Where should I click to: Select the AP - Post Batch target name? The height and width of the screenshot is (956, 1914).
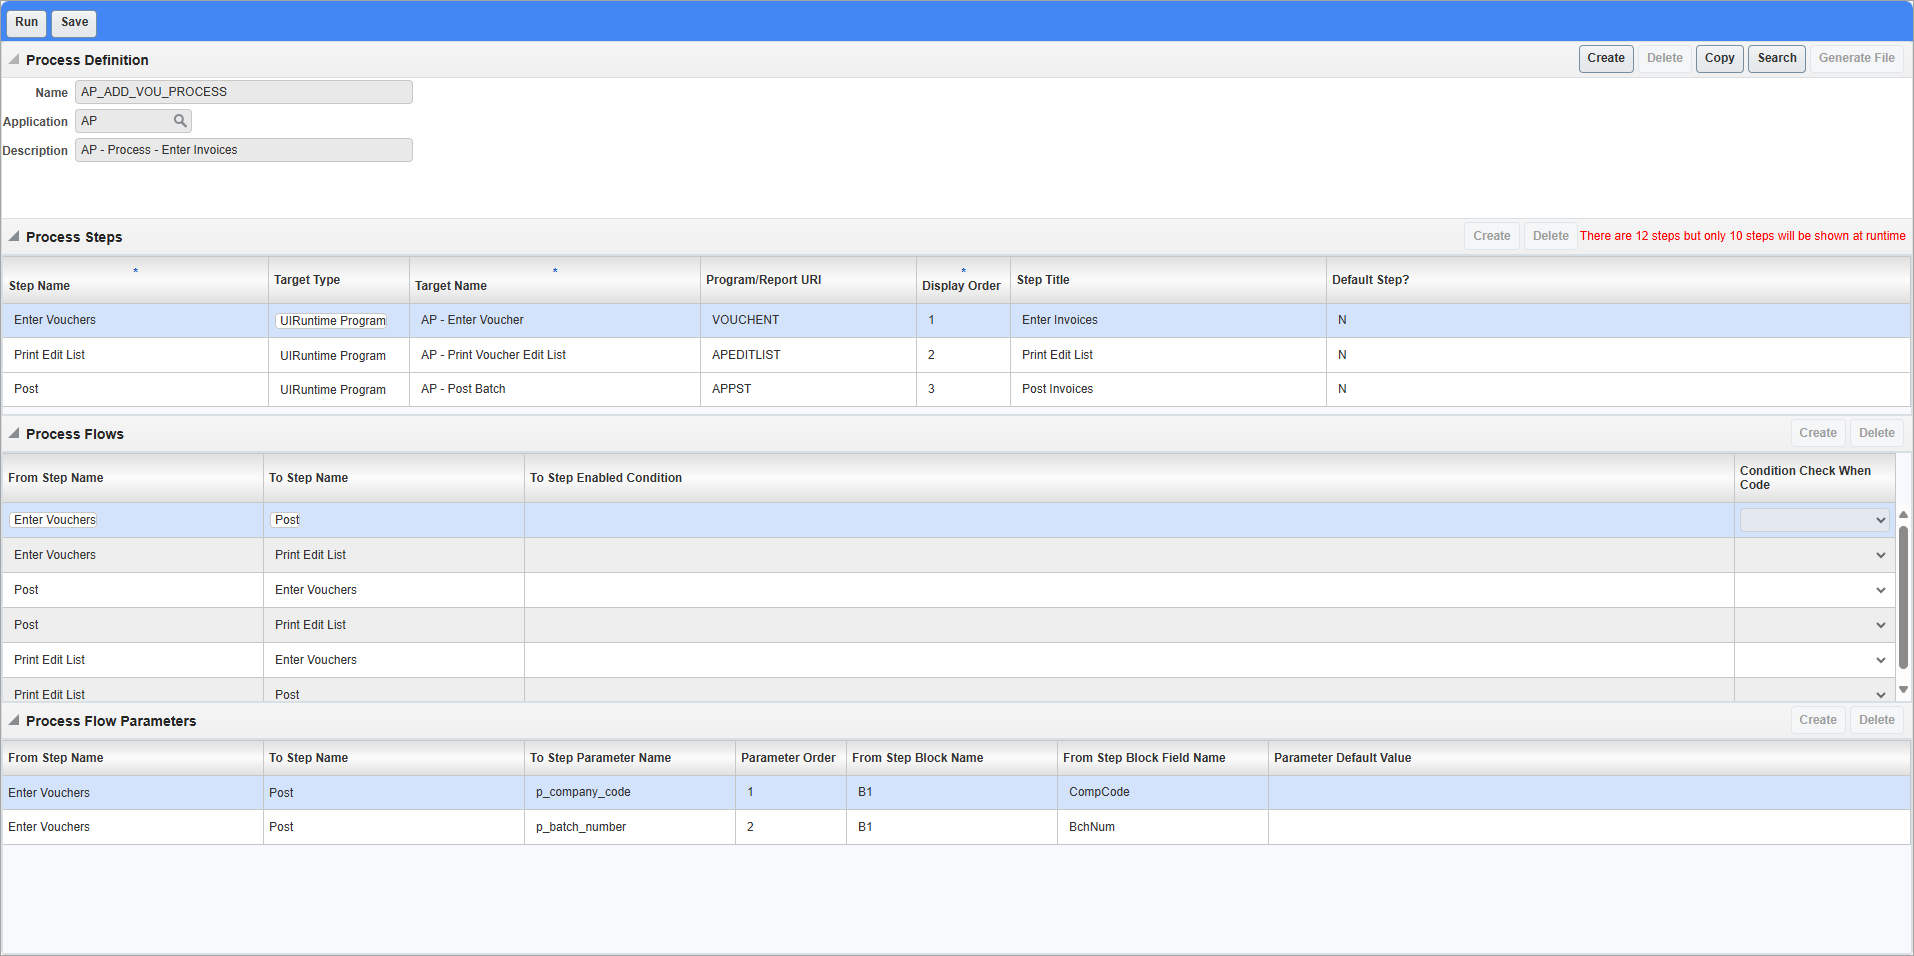pos(555,389)
